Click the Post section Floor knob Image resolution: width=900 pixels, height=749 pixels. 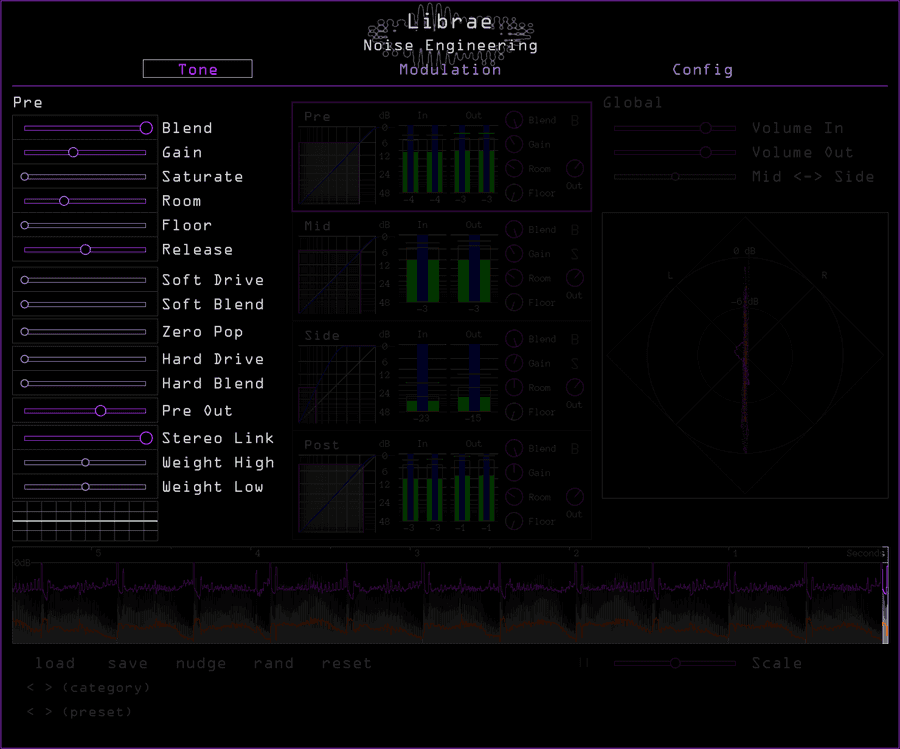(514, 521)
